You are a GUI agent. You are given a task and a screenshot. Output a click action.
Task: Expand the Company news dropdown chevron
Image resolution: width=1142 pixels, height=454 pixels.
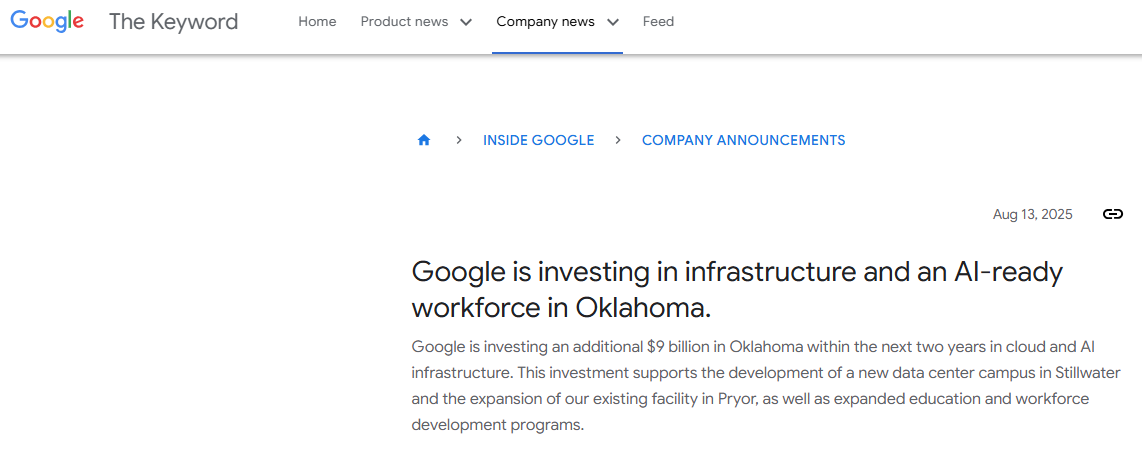(x=612, y=22)
